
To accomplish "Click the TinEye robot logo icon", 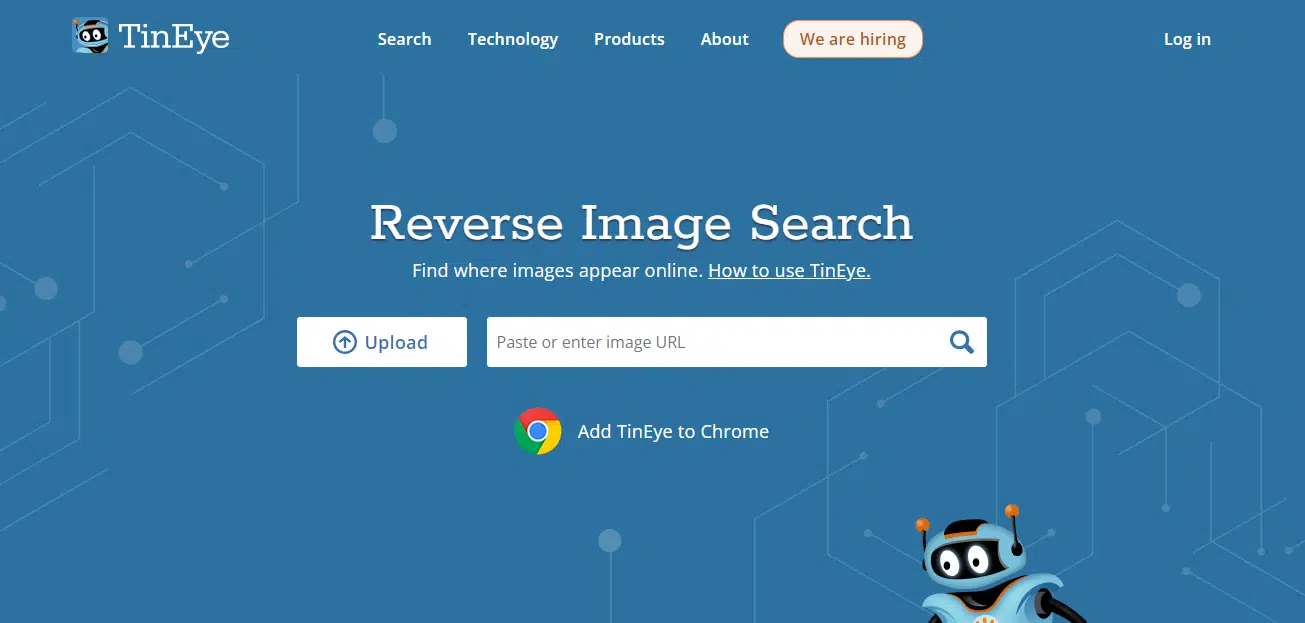I will 90,37.
